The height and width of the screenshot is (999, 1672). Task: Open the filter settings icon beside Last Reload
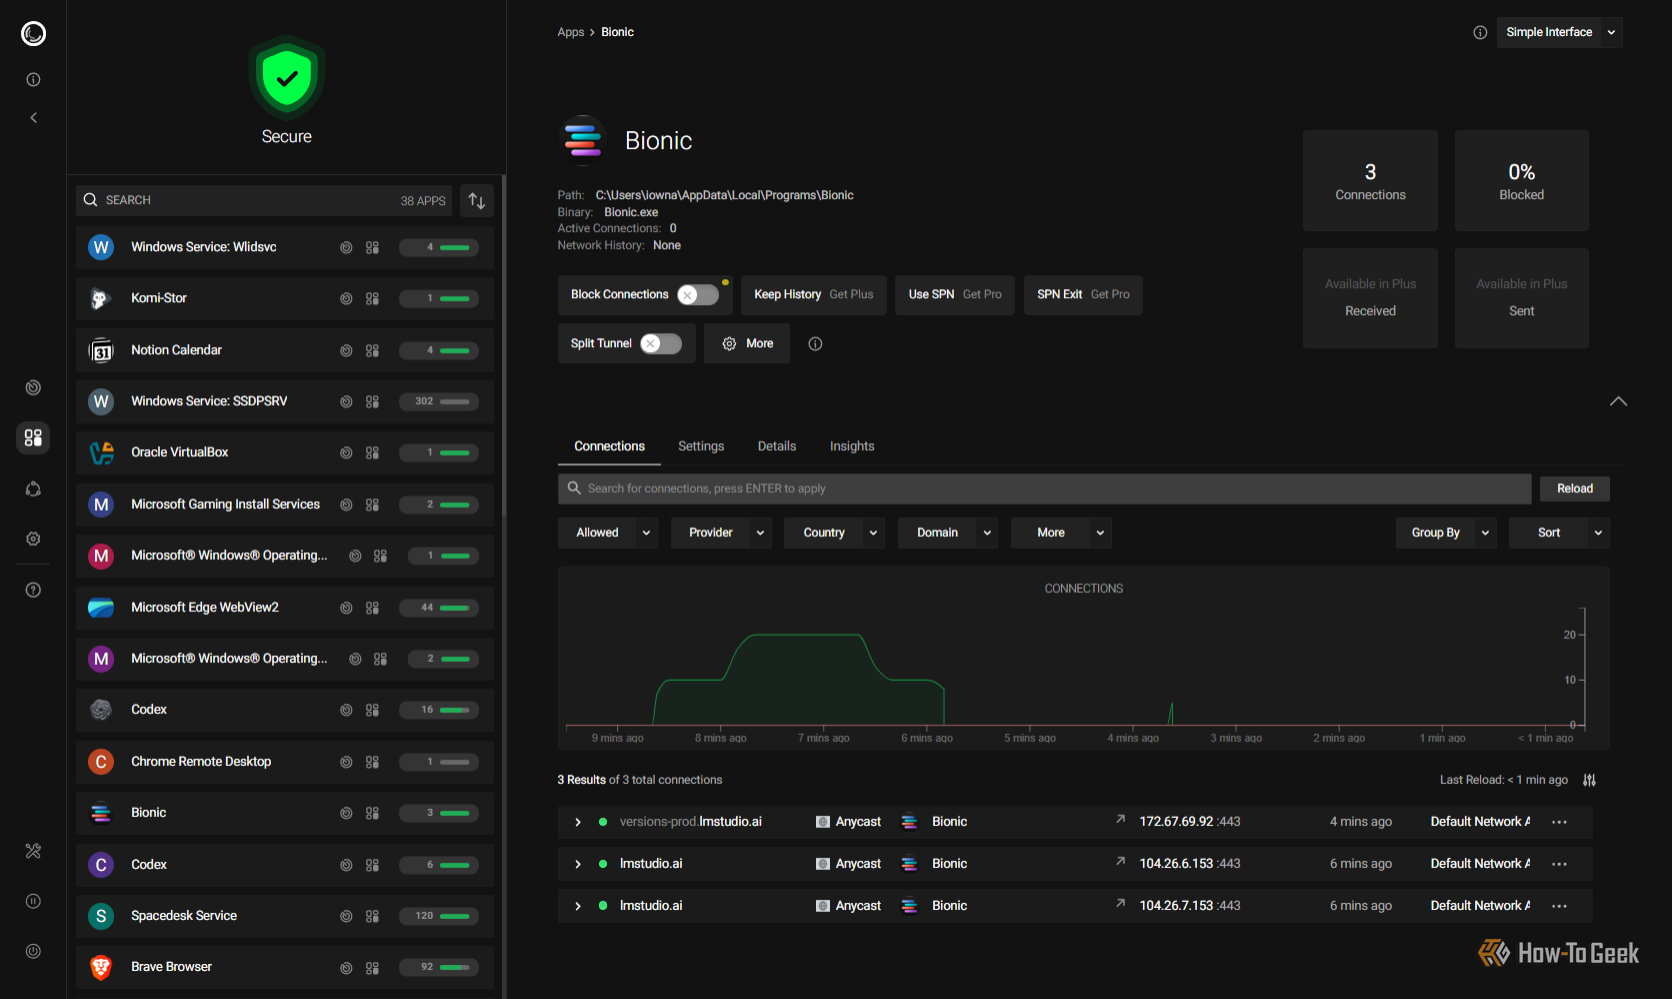(1589, 780)
